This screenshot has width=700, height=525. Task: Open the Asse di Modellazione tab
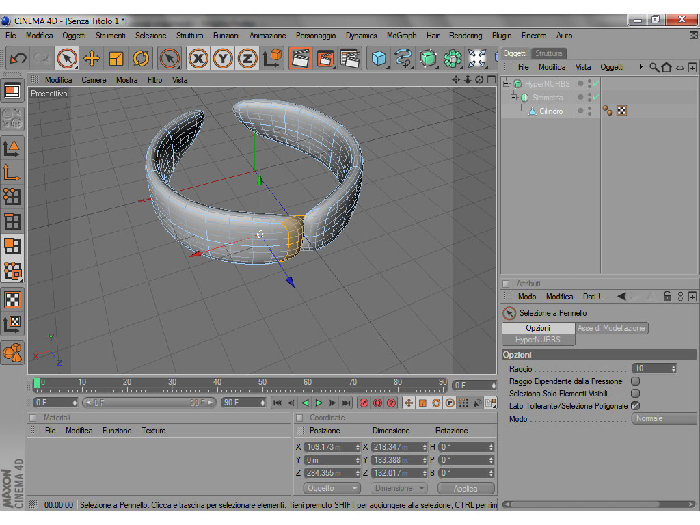(x=611, y=328)
